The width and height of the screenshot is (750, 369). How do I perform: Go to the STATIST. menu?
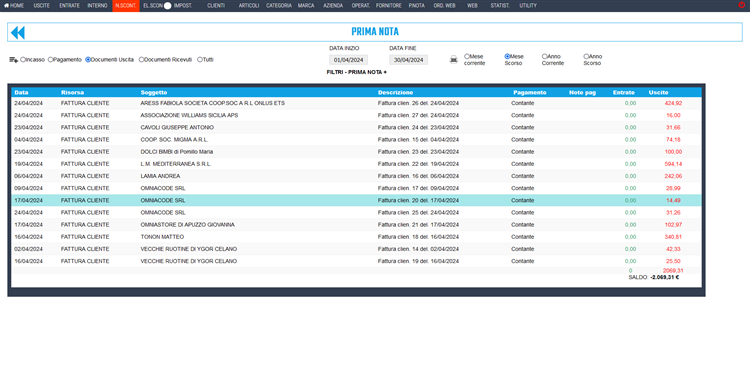500,6
